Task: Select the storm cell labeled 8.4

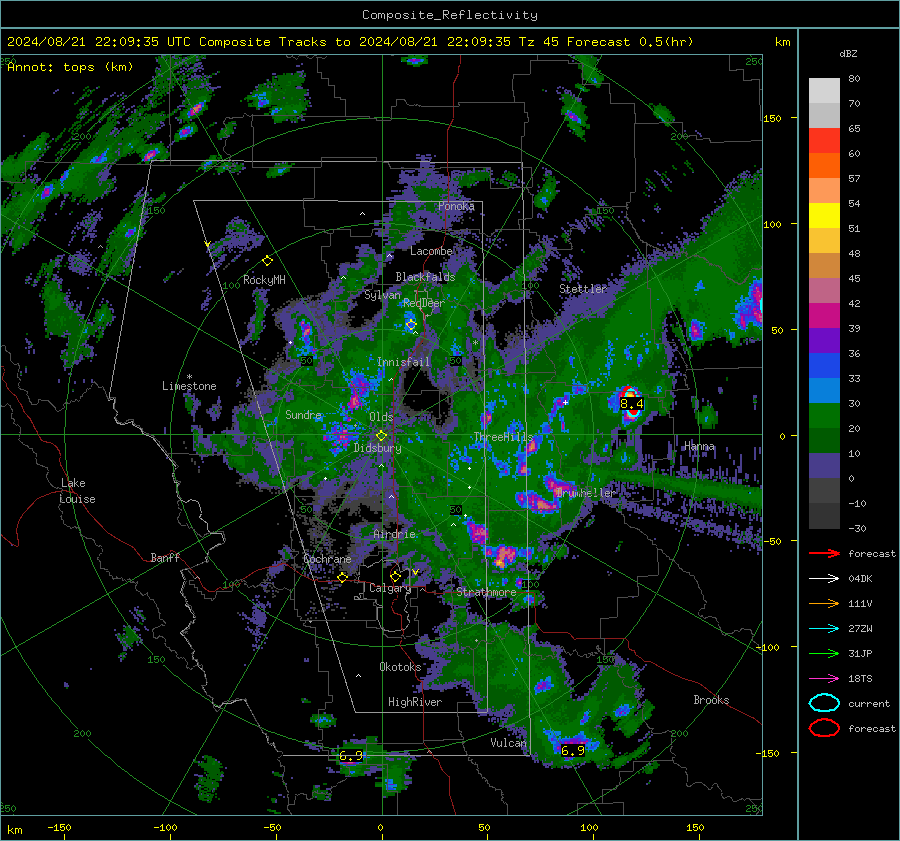Action: (631, 402)
